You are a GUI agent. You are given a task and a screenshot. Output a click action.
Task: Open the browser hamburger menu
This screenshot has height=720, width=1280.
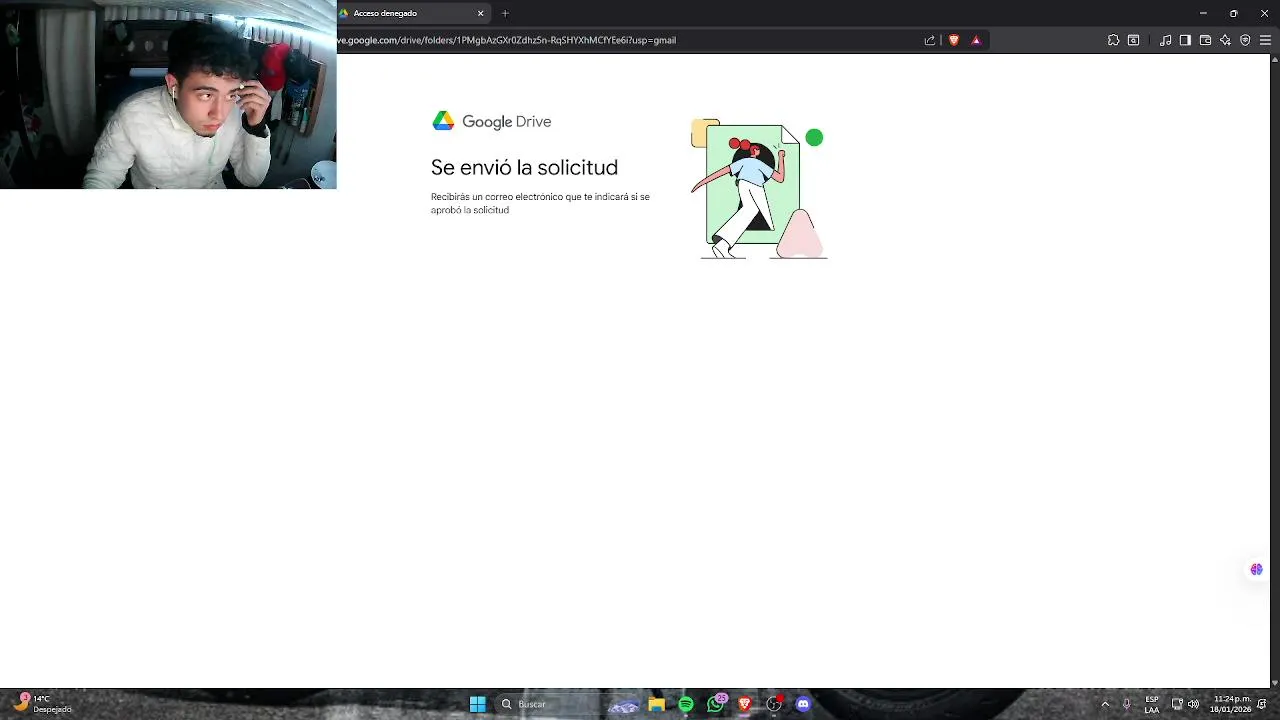(x=1265, y=40)
